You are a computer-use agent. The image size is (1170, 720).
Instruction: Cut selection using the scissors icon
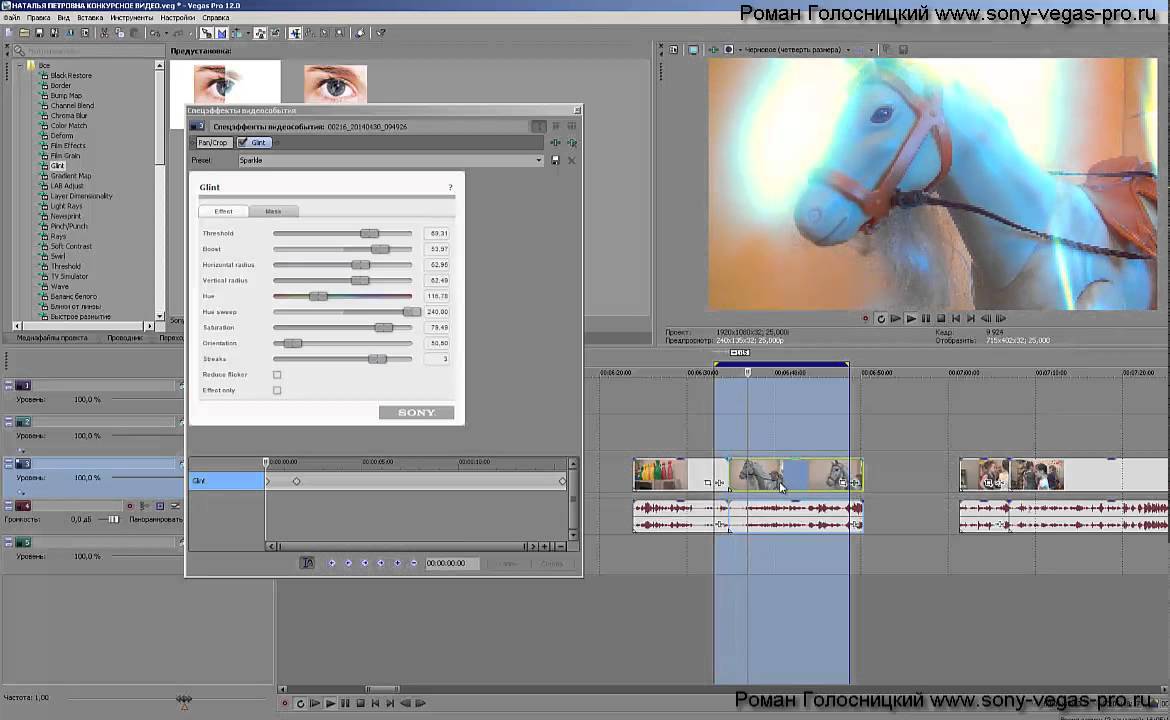click(104, 33)
